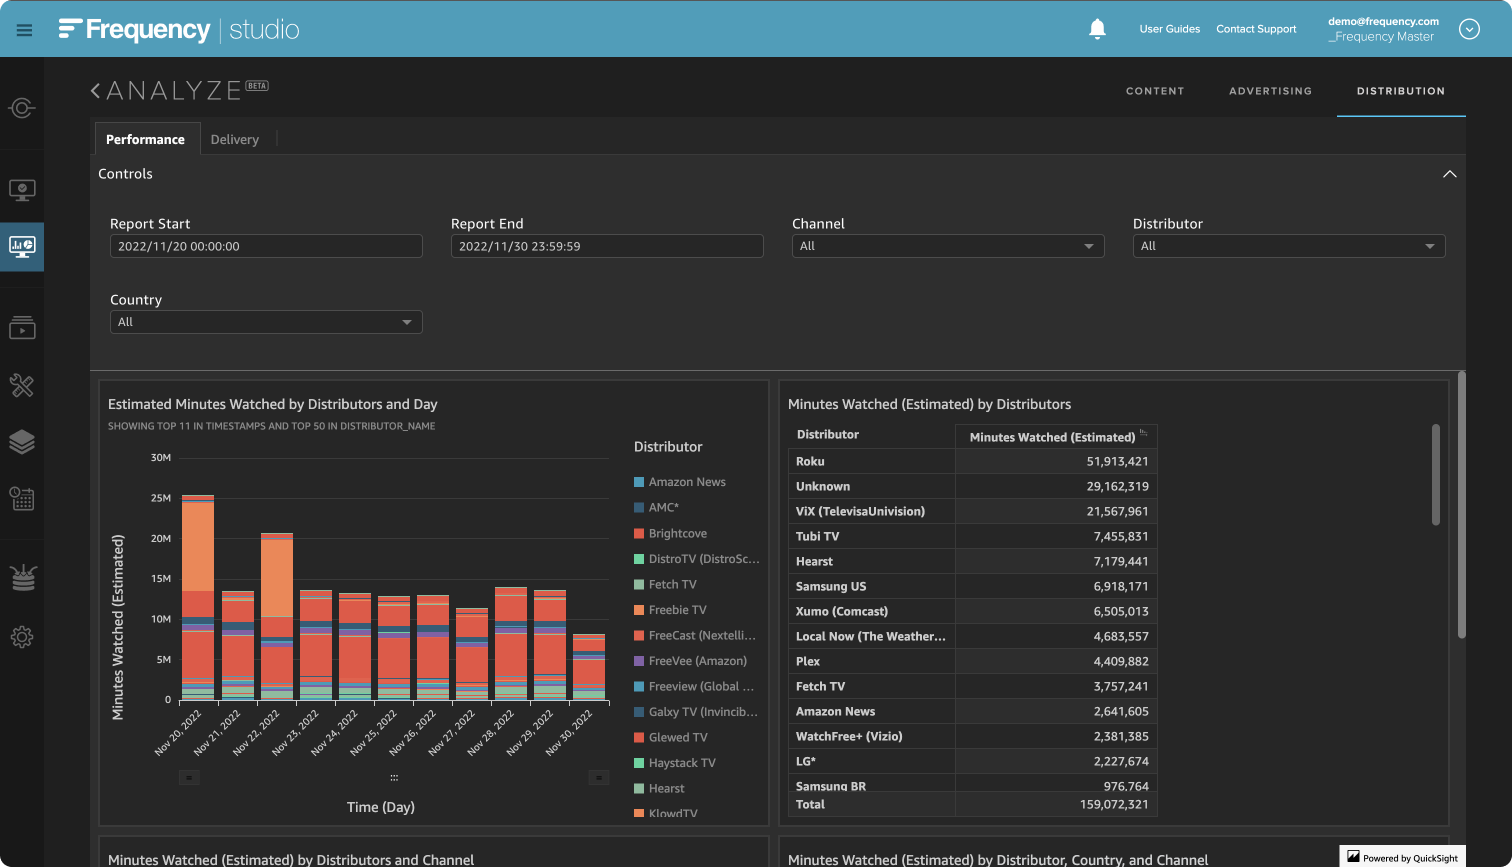This screenshot has height=867, width=1512.
Task: Open the target icon in sidebar
Action: [22, 108]
